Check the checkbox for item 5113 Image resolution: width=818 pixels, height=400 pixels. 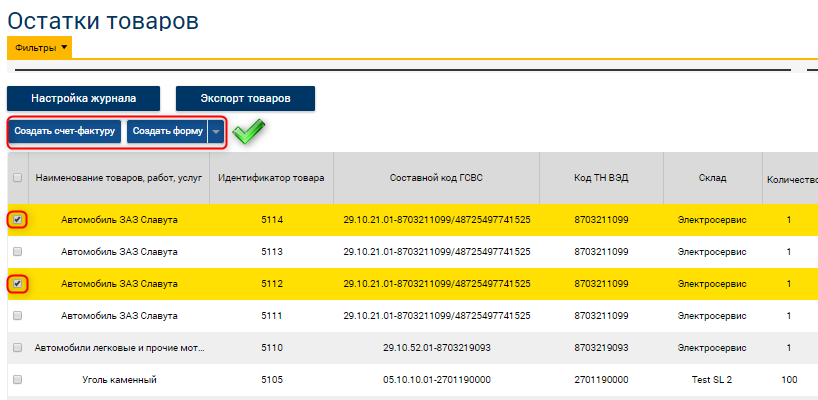[18, 252]
